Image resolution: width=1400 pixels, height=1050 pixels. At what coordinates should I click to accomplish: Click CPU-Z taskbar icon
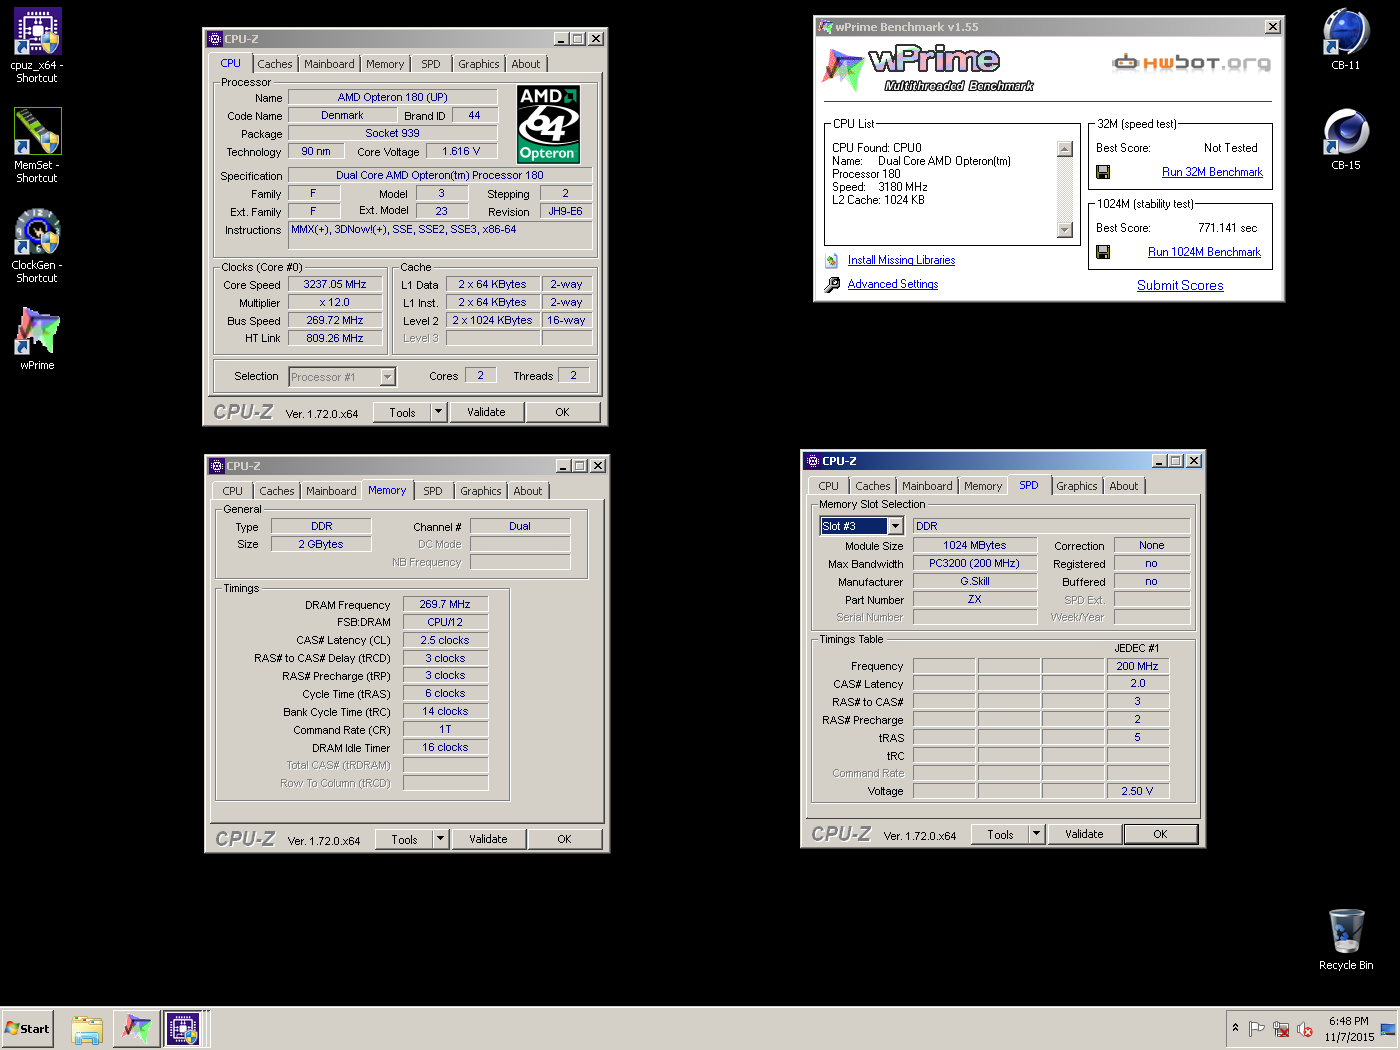point(184,1029)
